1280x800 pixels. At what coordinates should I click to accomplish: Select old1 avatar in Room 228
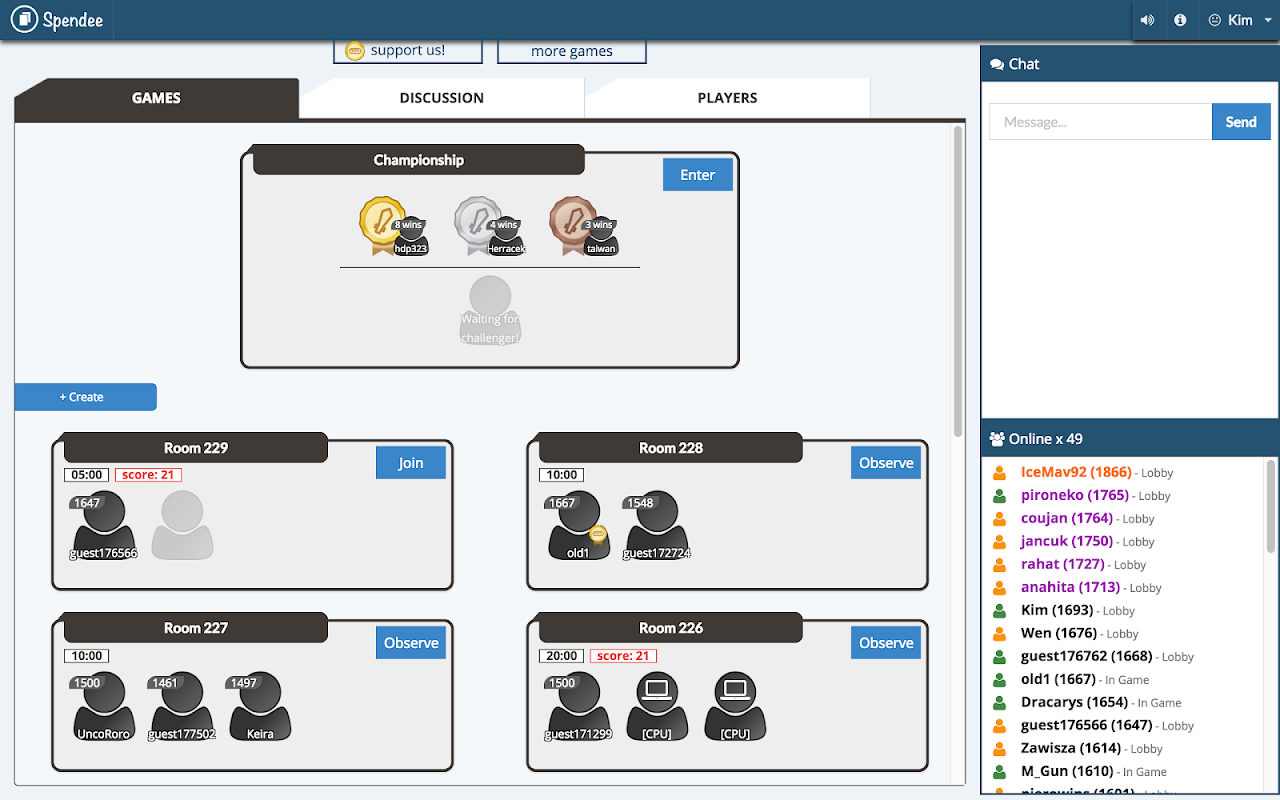578,525
